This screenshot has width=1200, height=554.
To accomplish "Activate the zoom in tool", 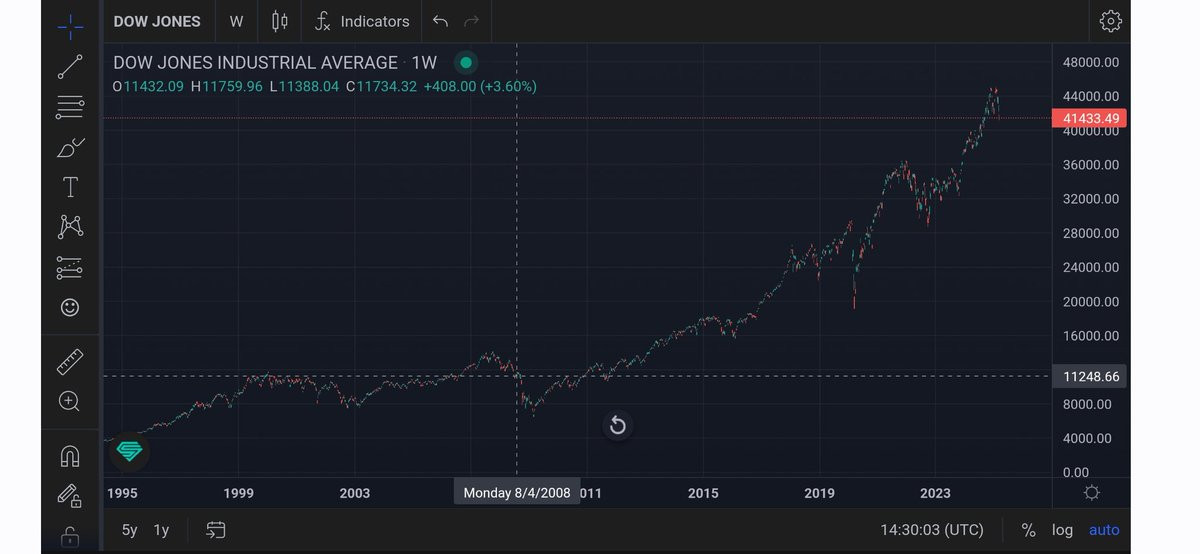I will 70,401.
